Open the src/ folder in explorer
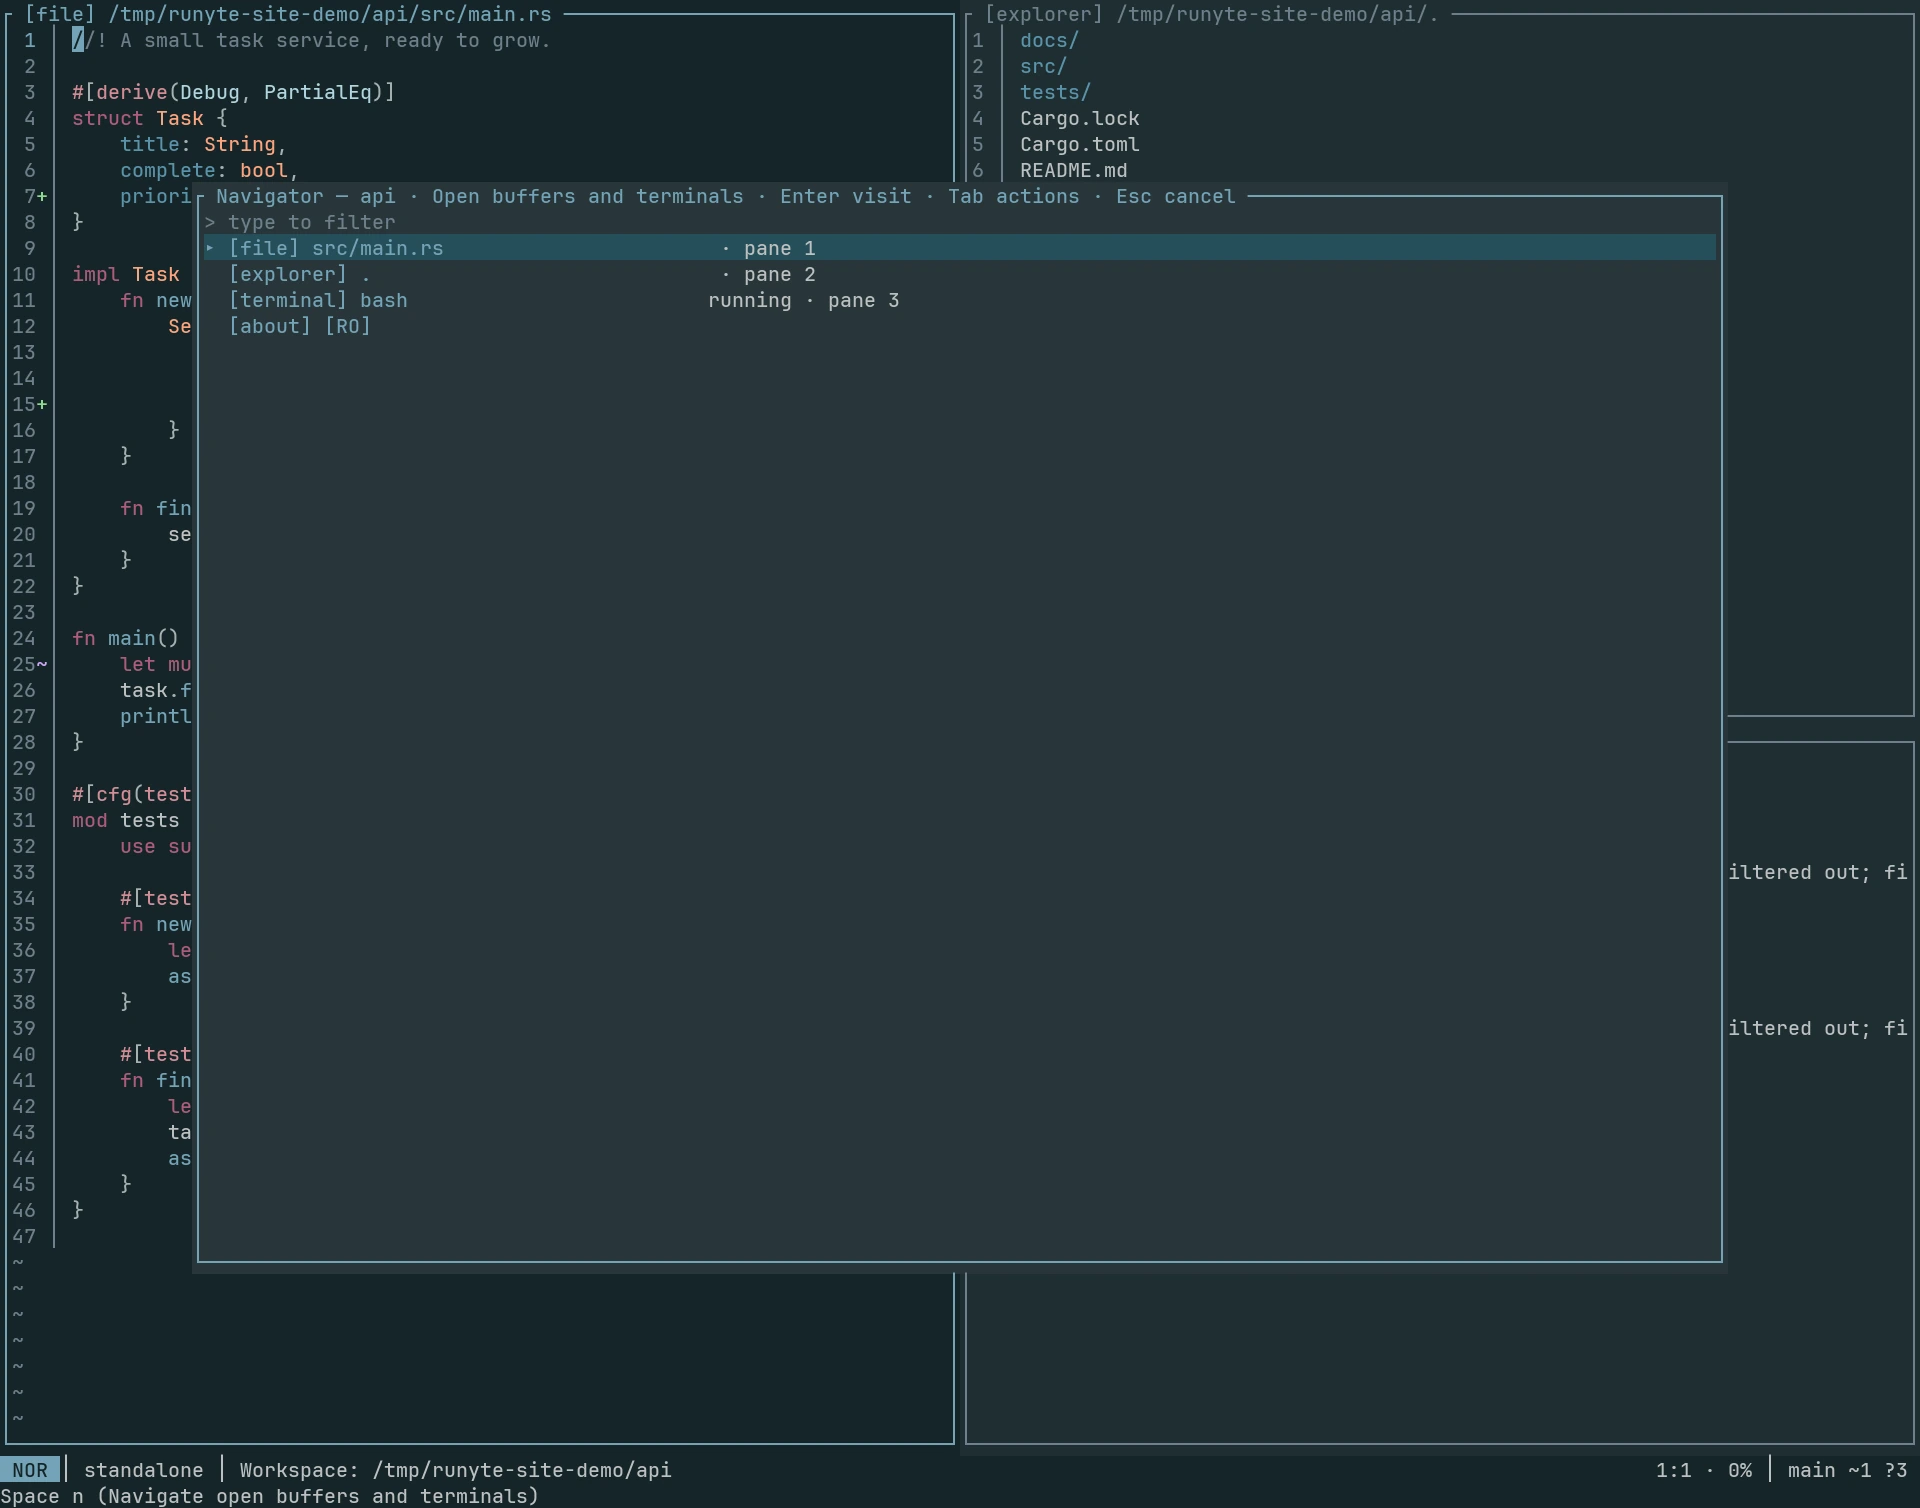Screen dimensions: 1920x1508 click(1043, 66)
